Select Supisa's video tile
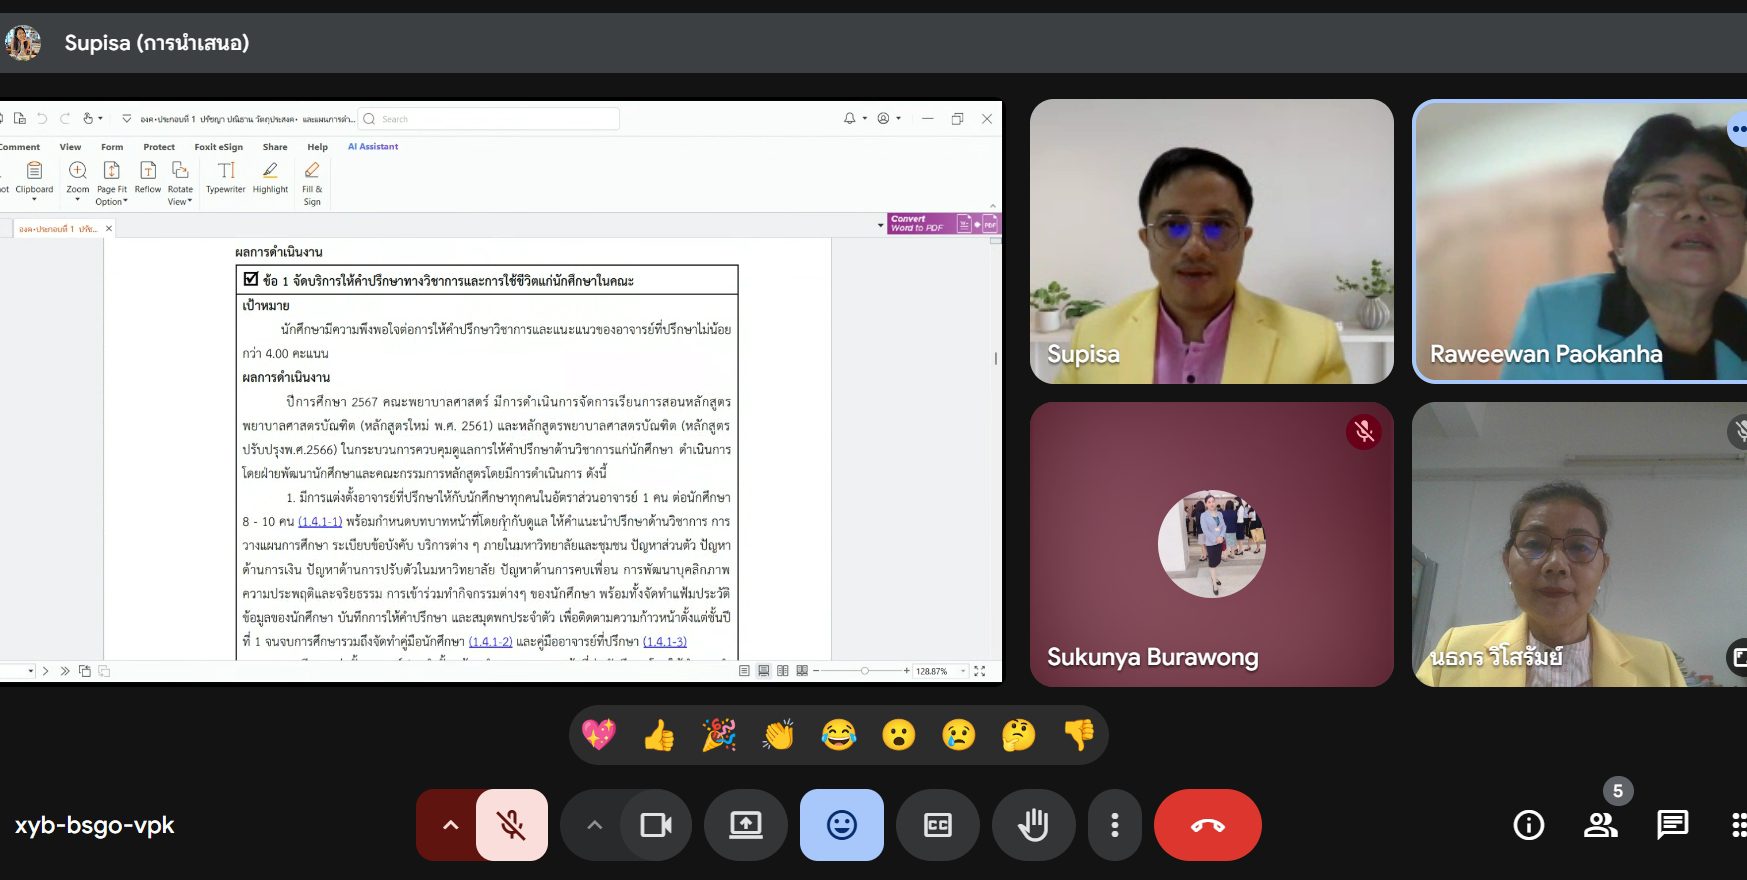This screenshot has width=1747, height=880. coord(1212,241)
